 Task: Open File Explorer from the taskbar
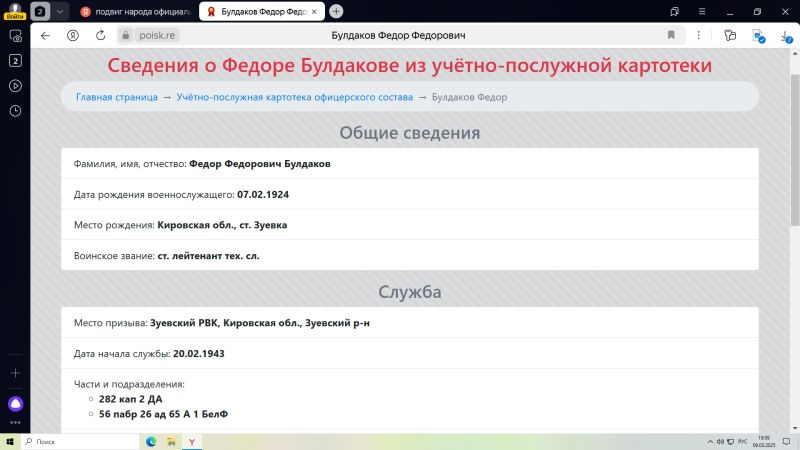[x=171, y=442]
